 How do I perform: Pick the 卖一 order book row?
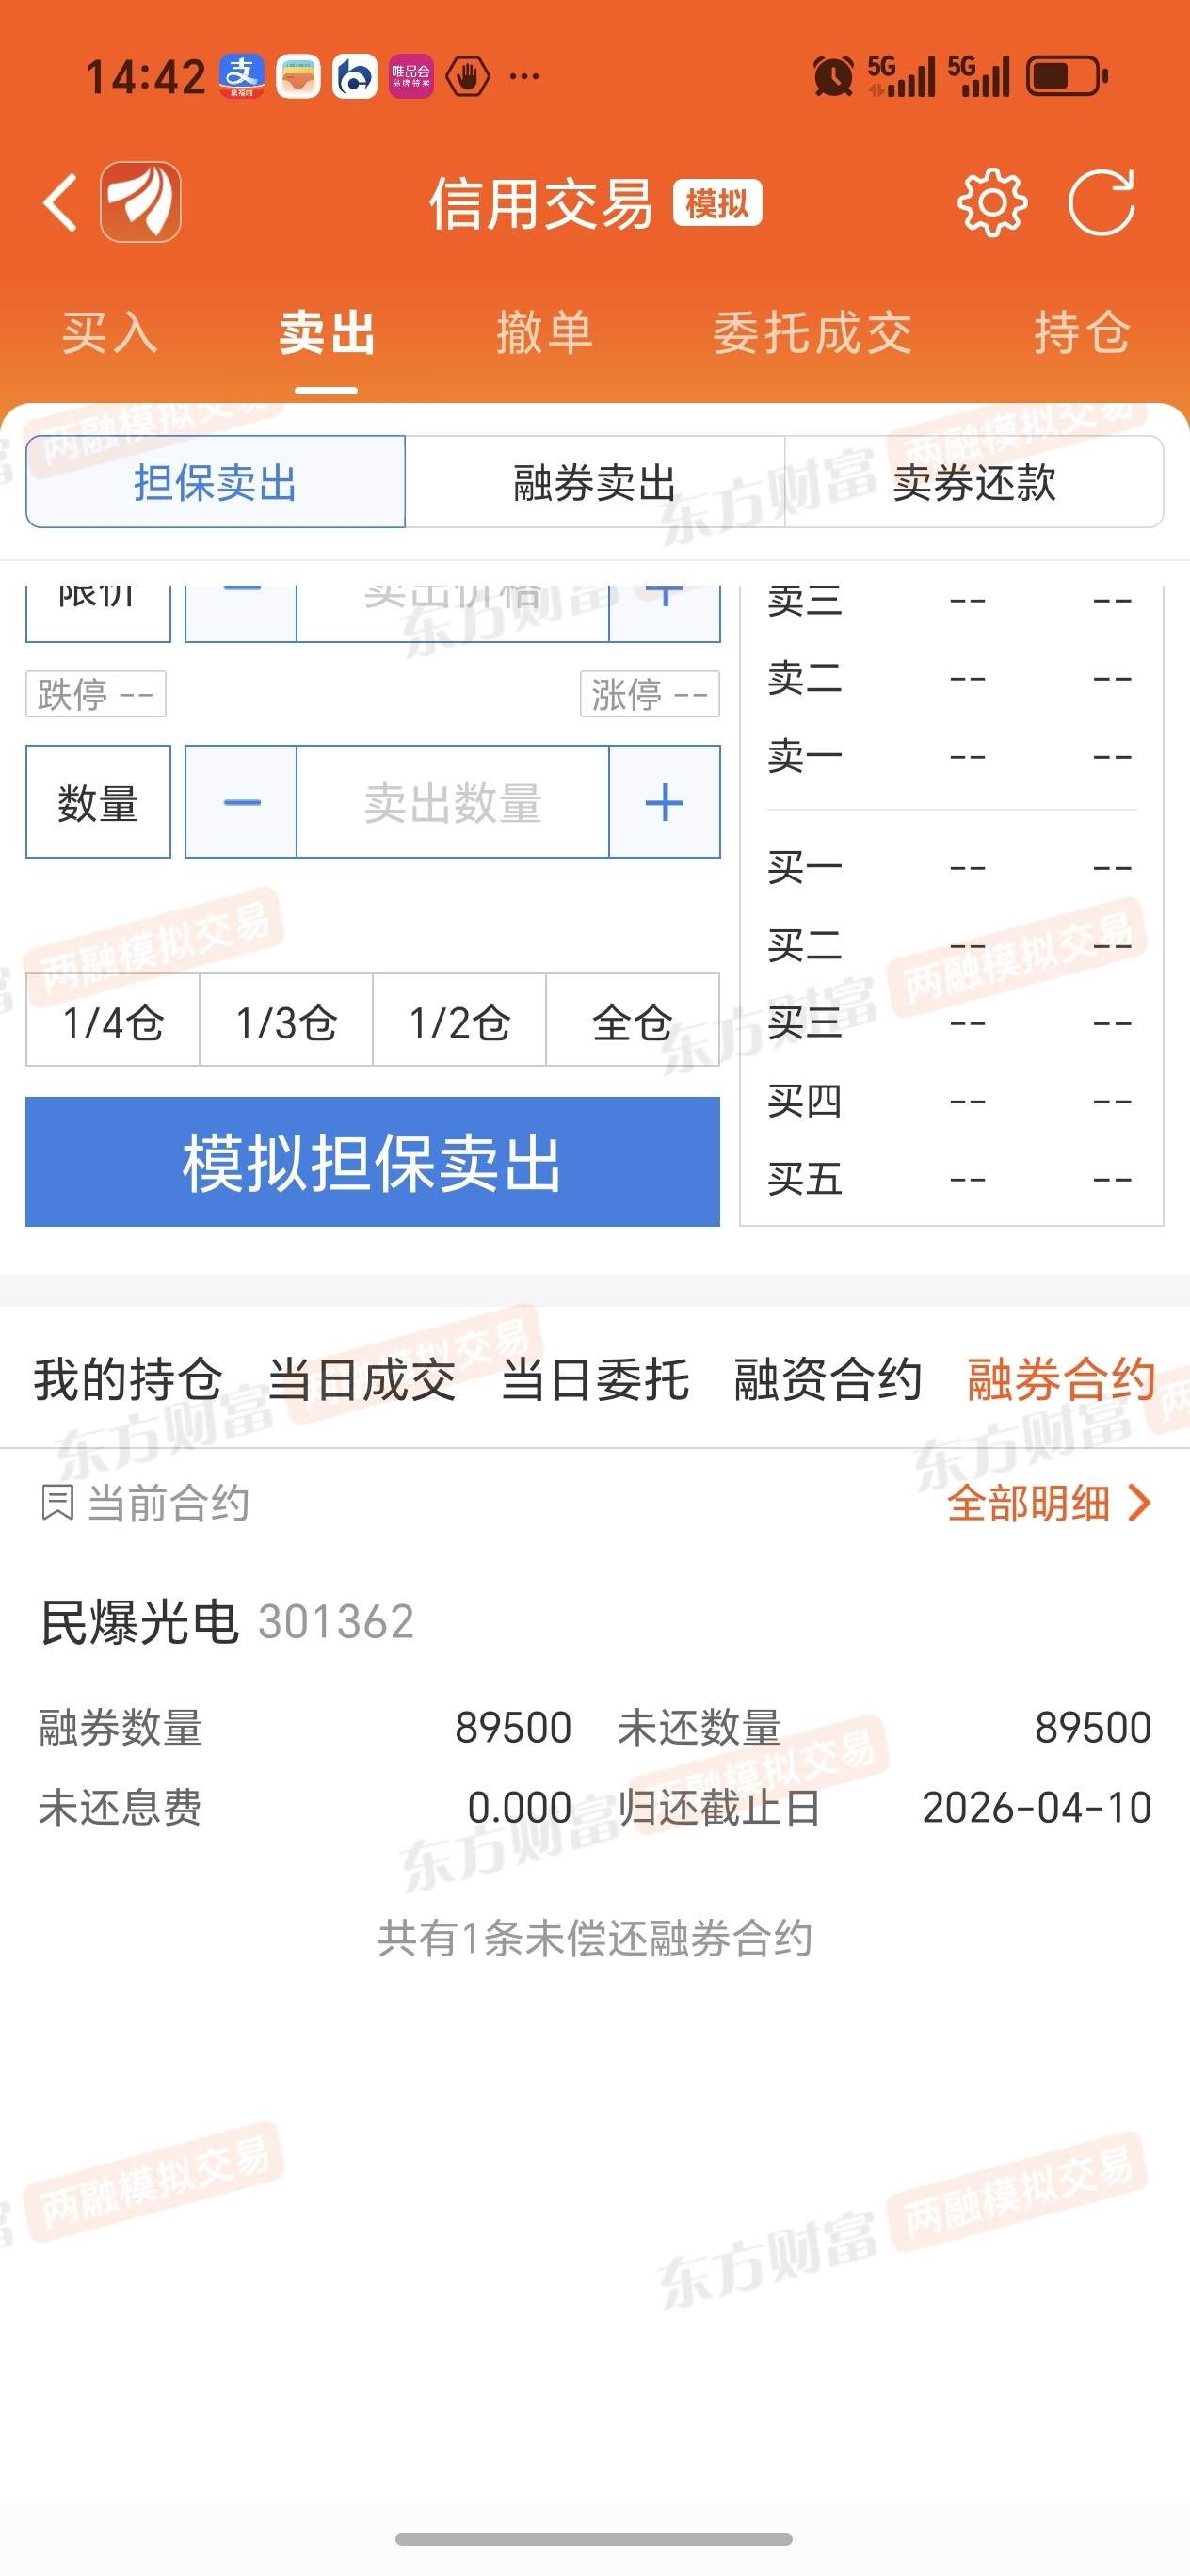[x=951, y=757]
